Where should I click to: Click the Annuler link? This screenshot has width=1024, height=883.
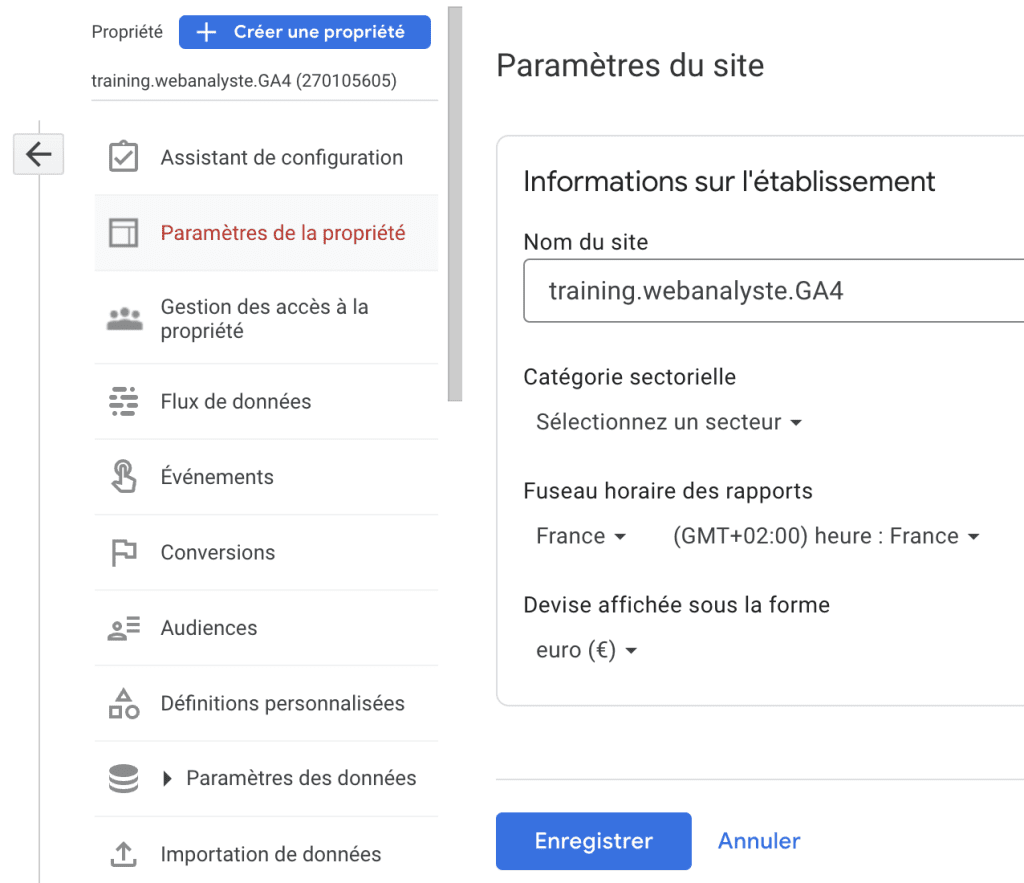(x=759, y=841)
